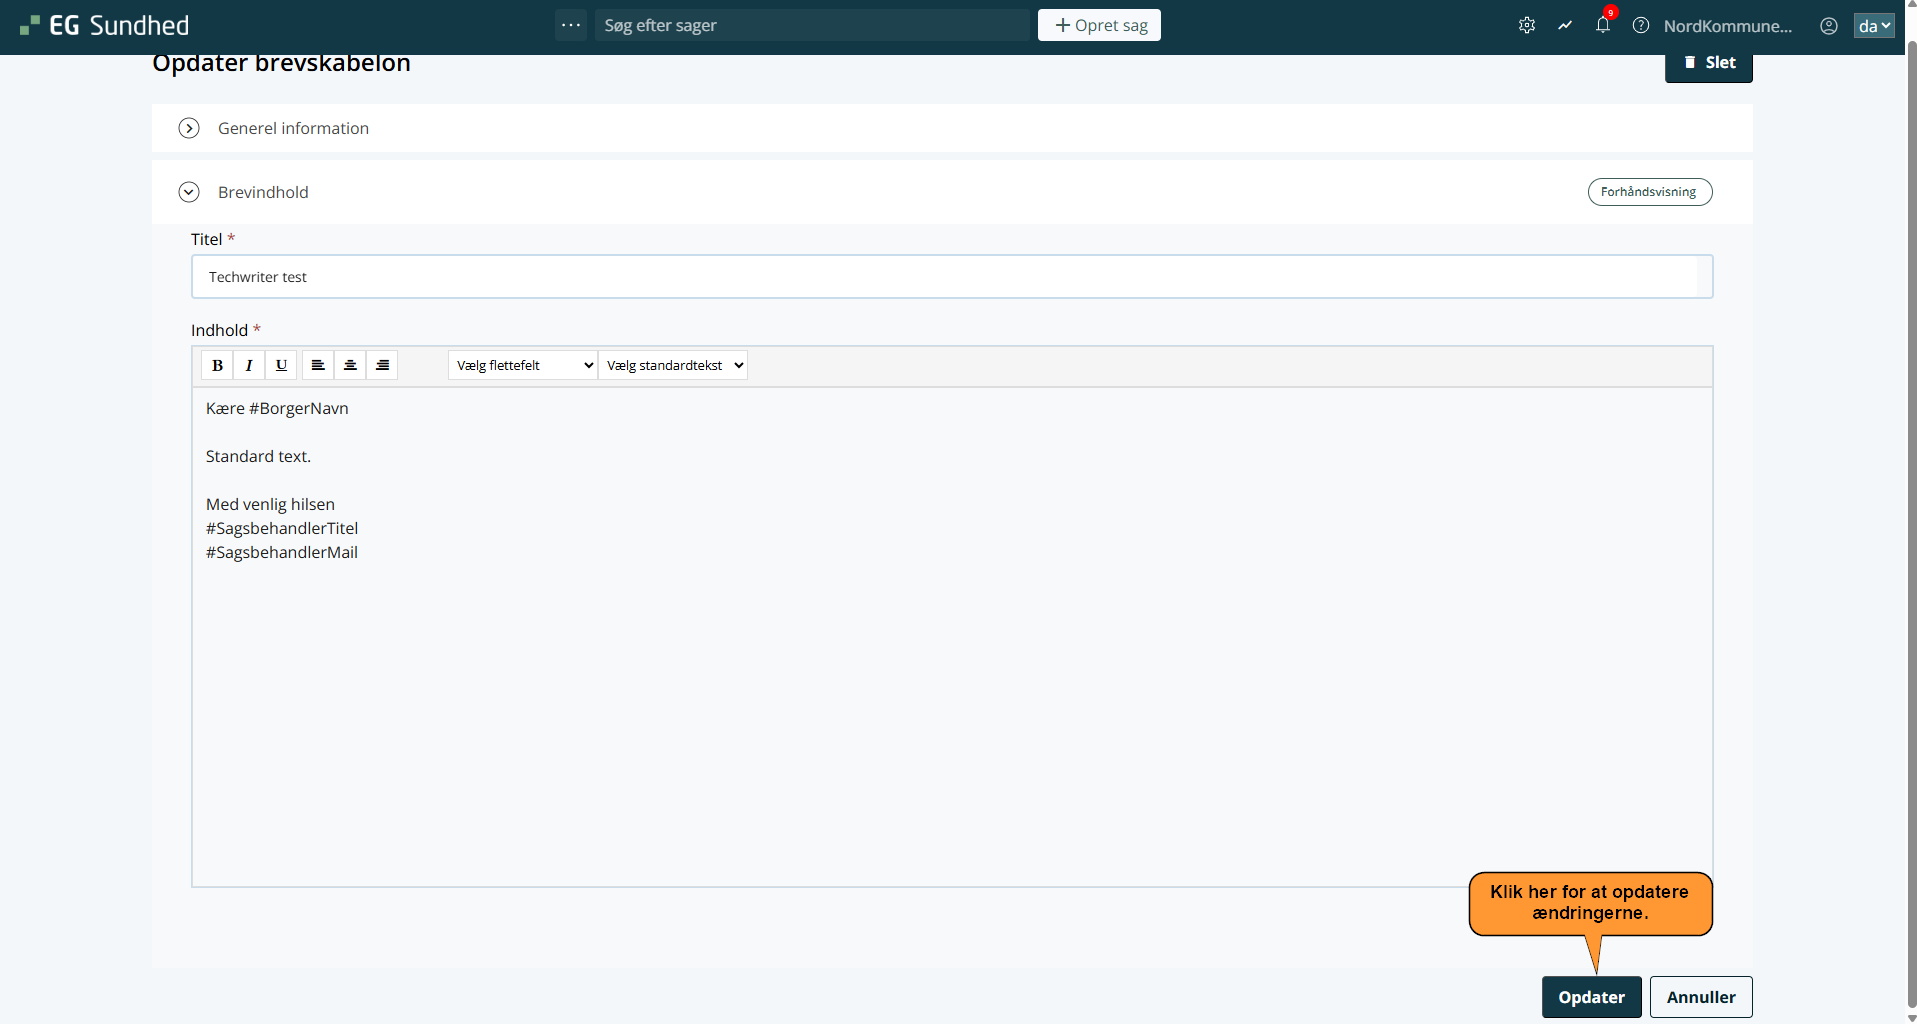The width and height of the screenshot is (1917, 1024).
Task: Expand the Generel information section
Action: tap(189, 128)
